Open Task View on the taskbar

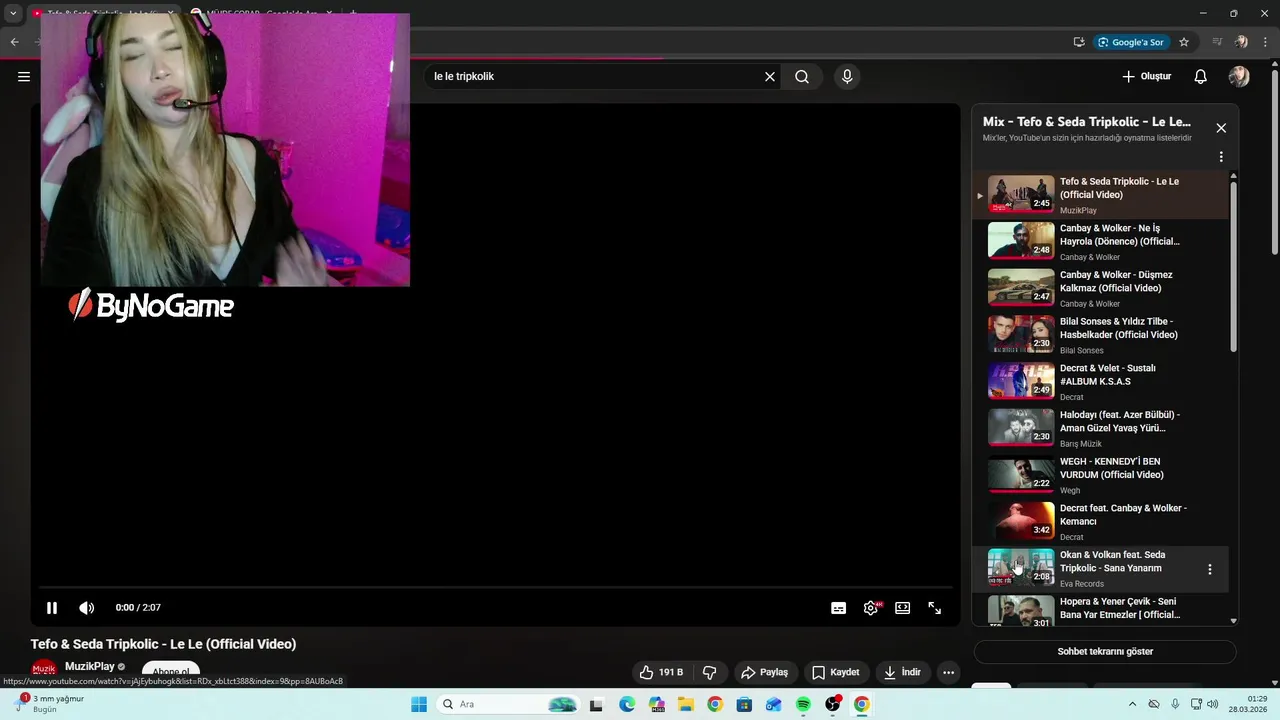point(596,704)
